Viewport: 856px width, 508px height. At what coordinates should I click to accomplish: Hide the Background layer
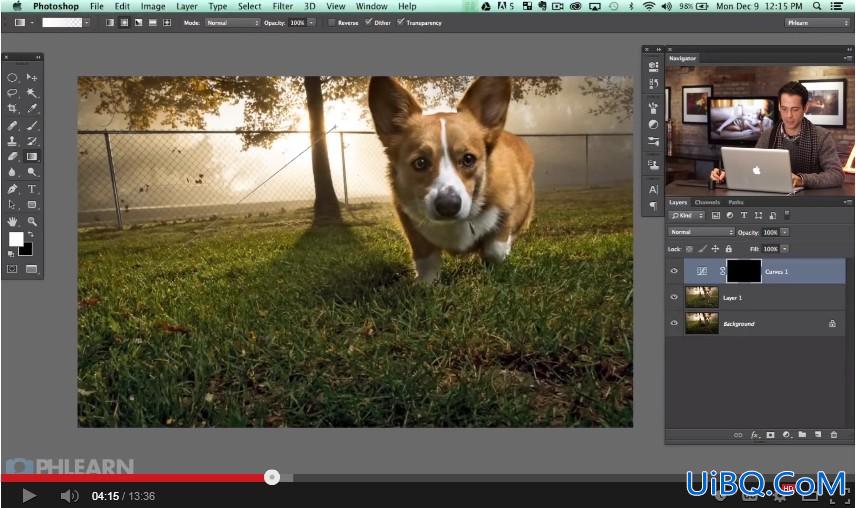coord(674,323)
